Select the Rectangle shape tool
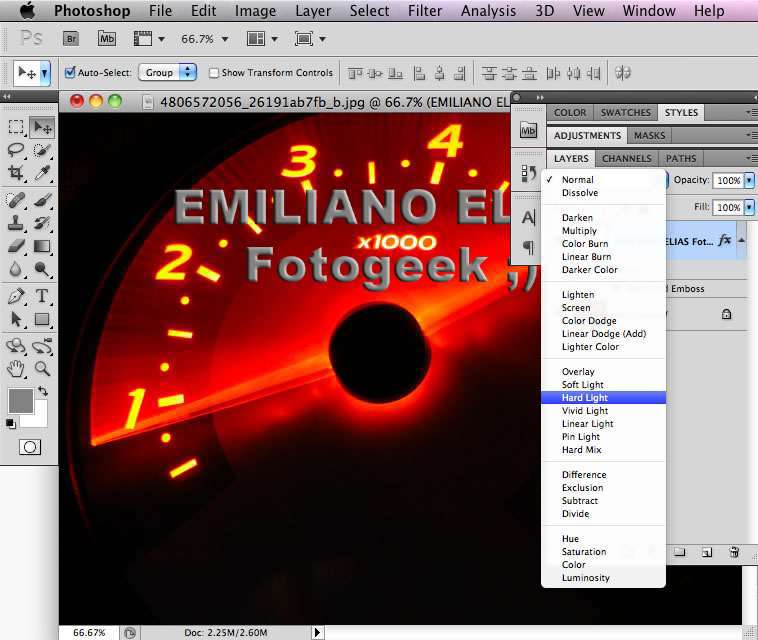Image resolution: width=758 pixels, height=640 pixels. (x=42, y=319)
